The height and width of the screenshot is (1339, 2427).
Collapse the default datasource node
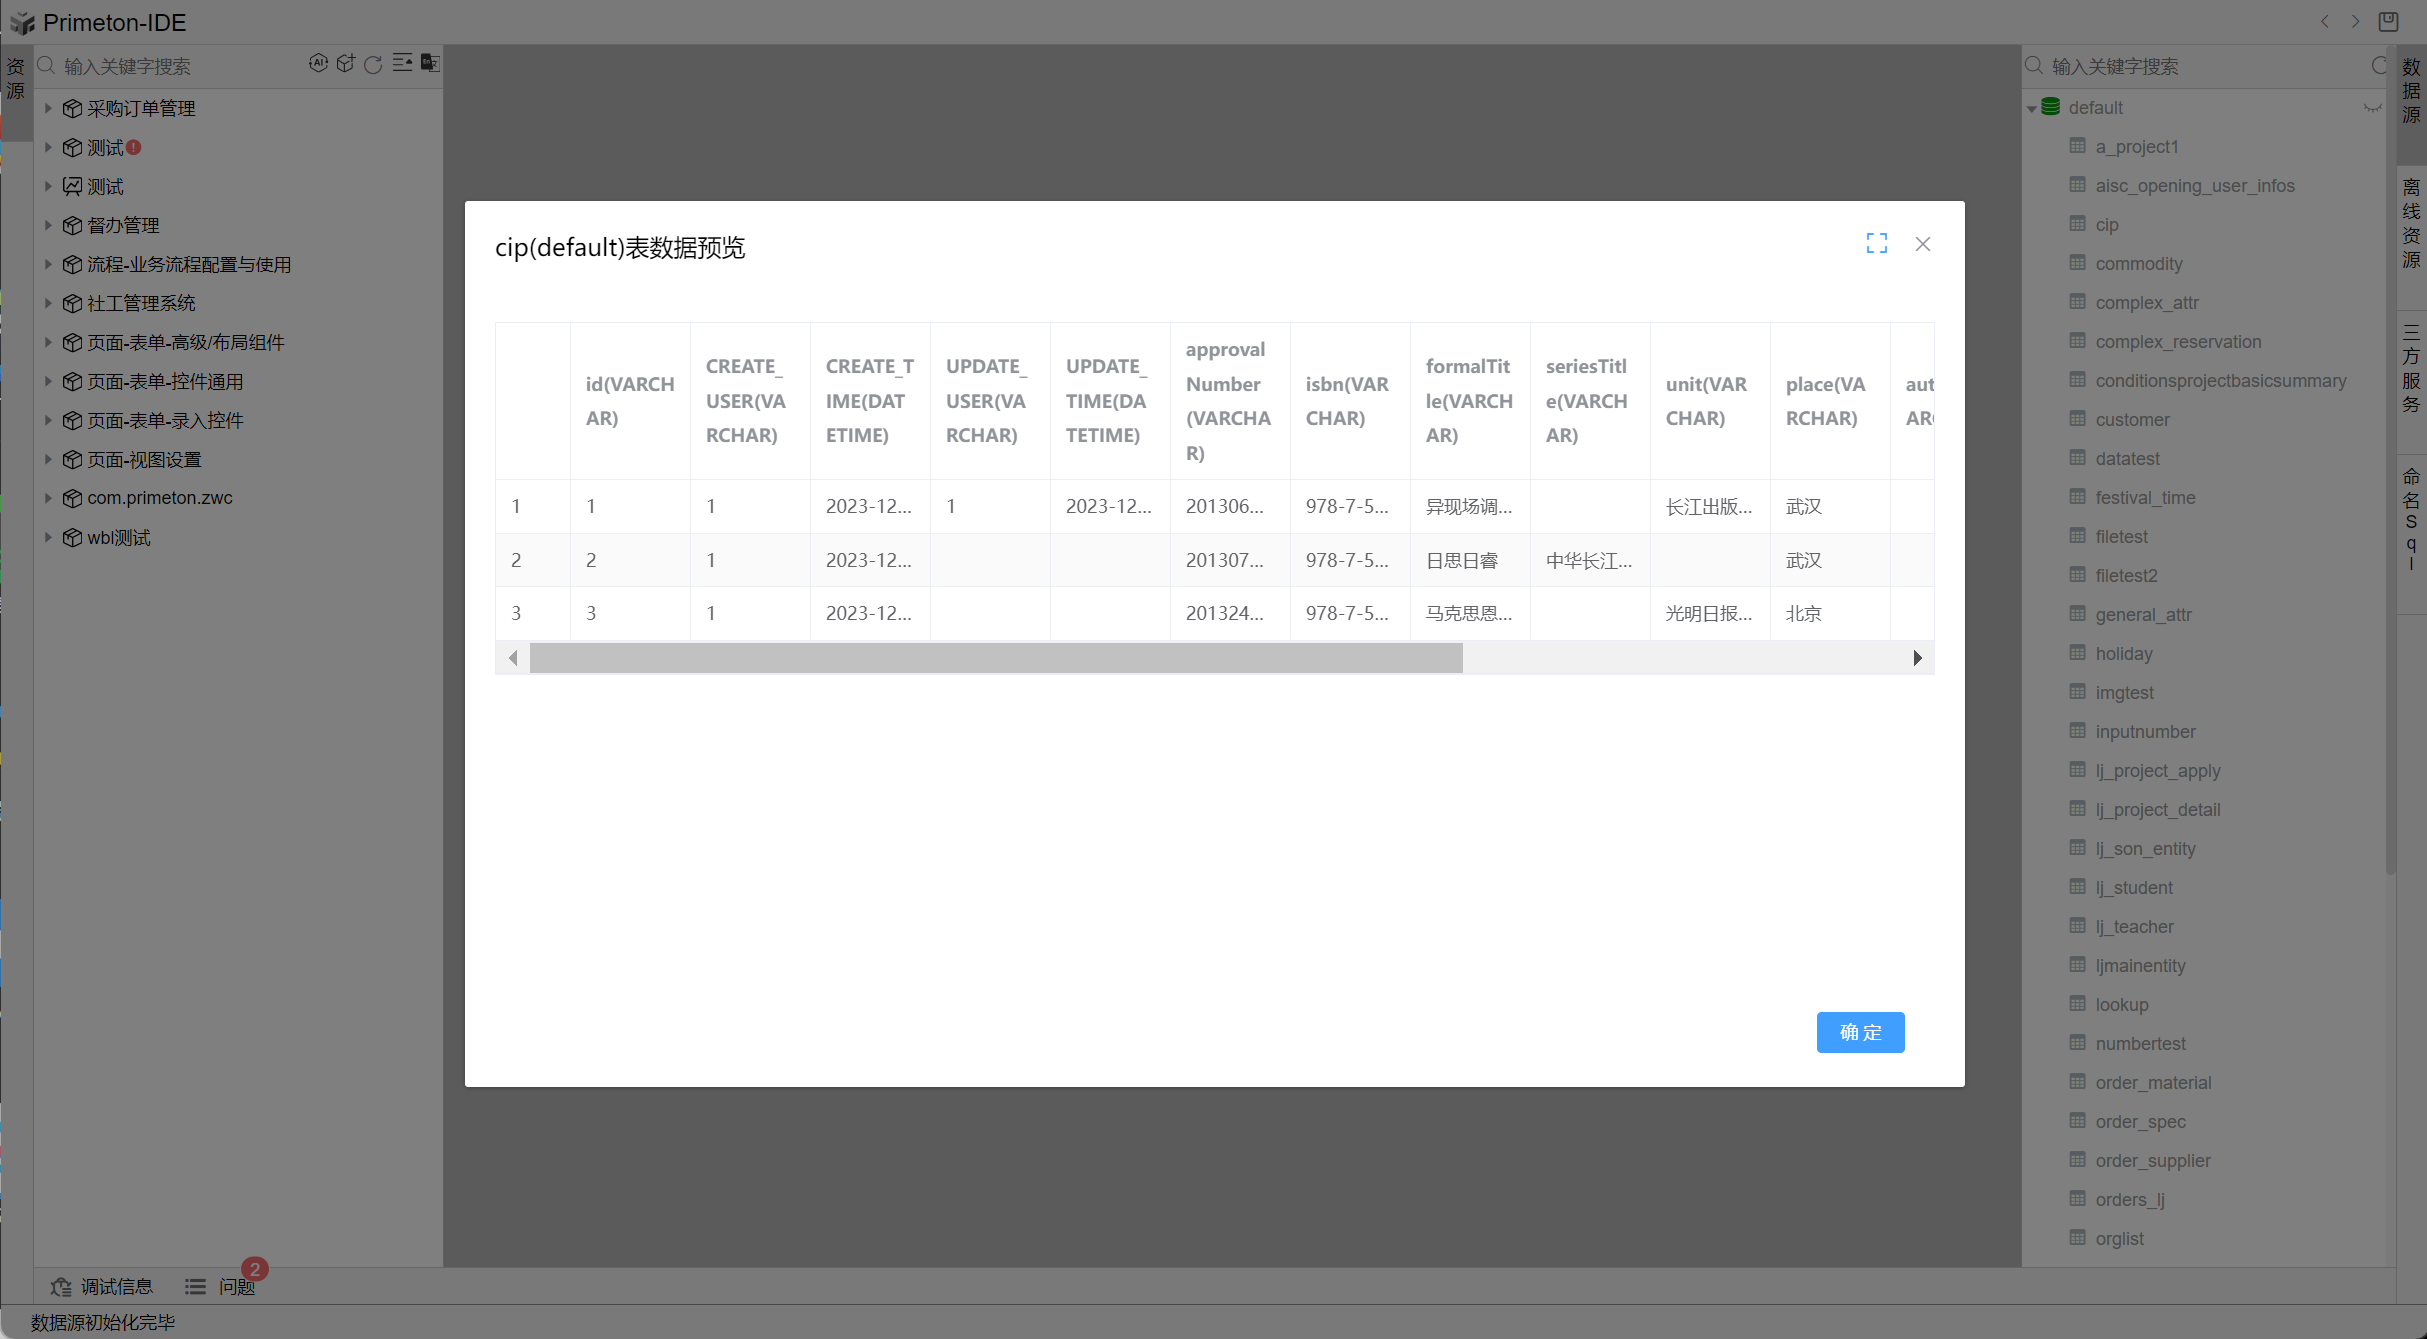pyautogui.click(x=2031, y=108)
